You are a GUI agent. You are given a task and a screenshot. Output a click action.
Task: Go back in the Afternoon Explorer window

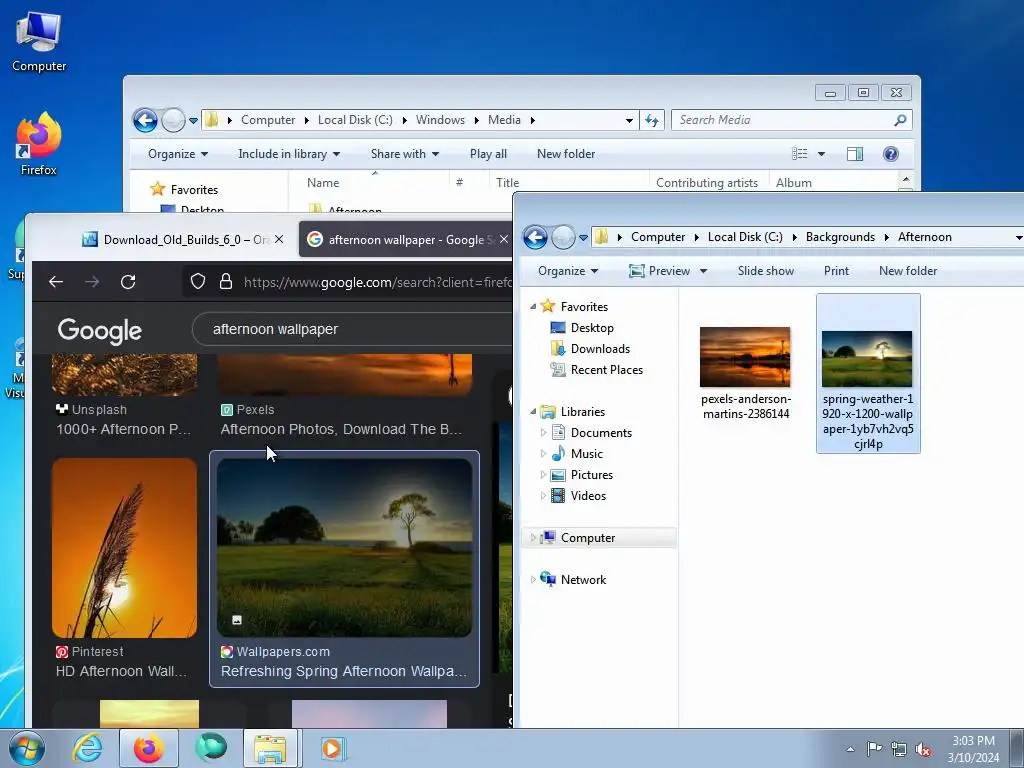coord(535,237)
